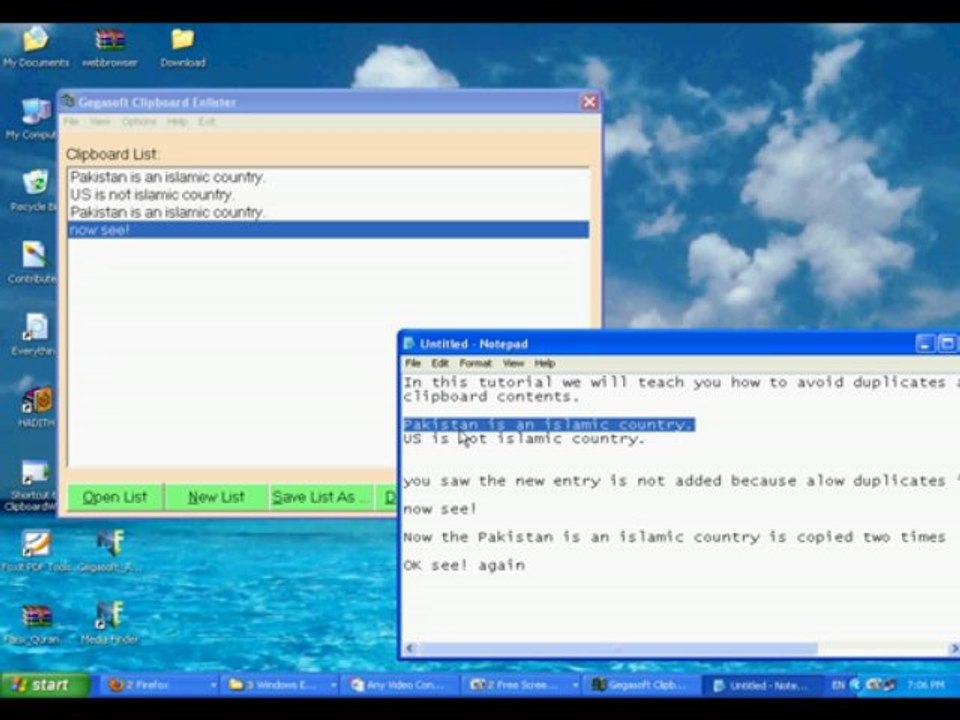Select the Clipboard shortcut icon on desktop
Screen dimensions: 960x720
pos(34,486)
